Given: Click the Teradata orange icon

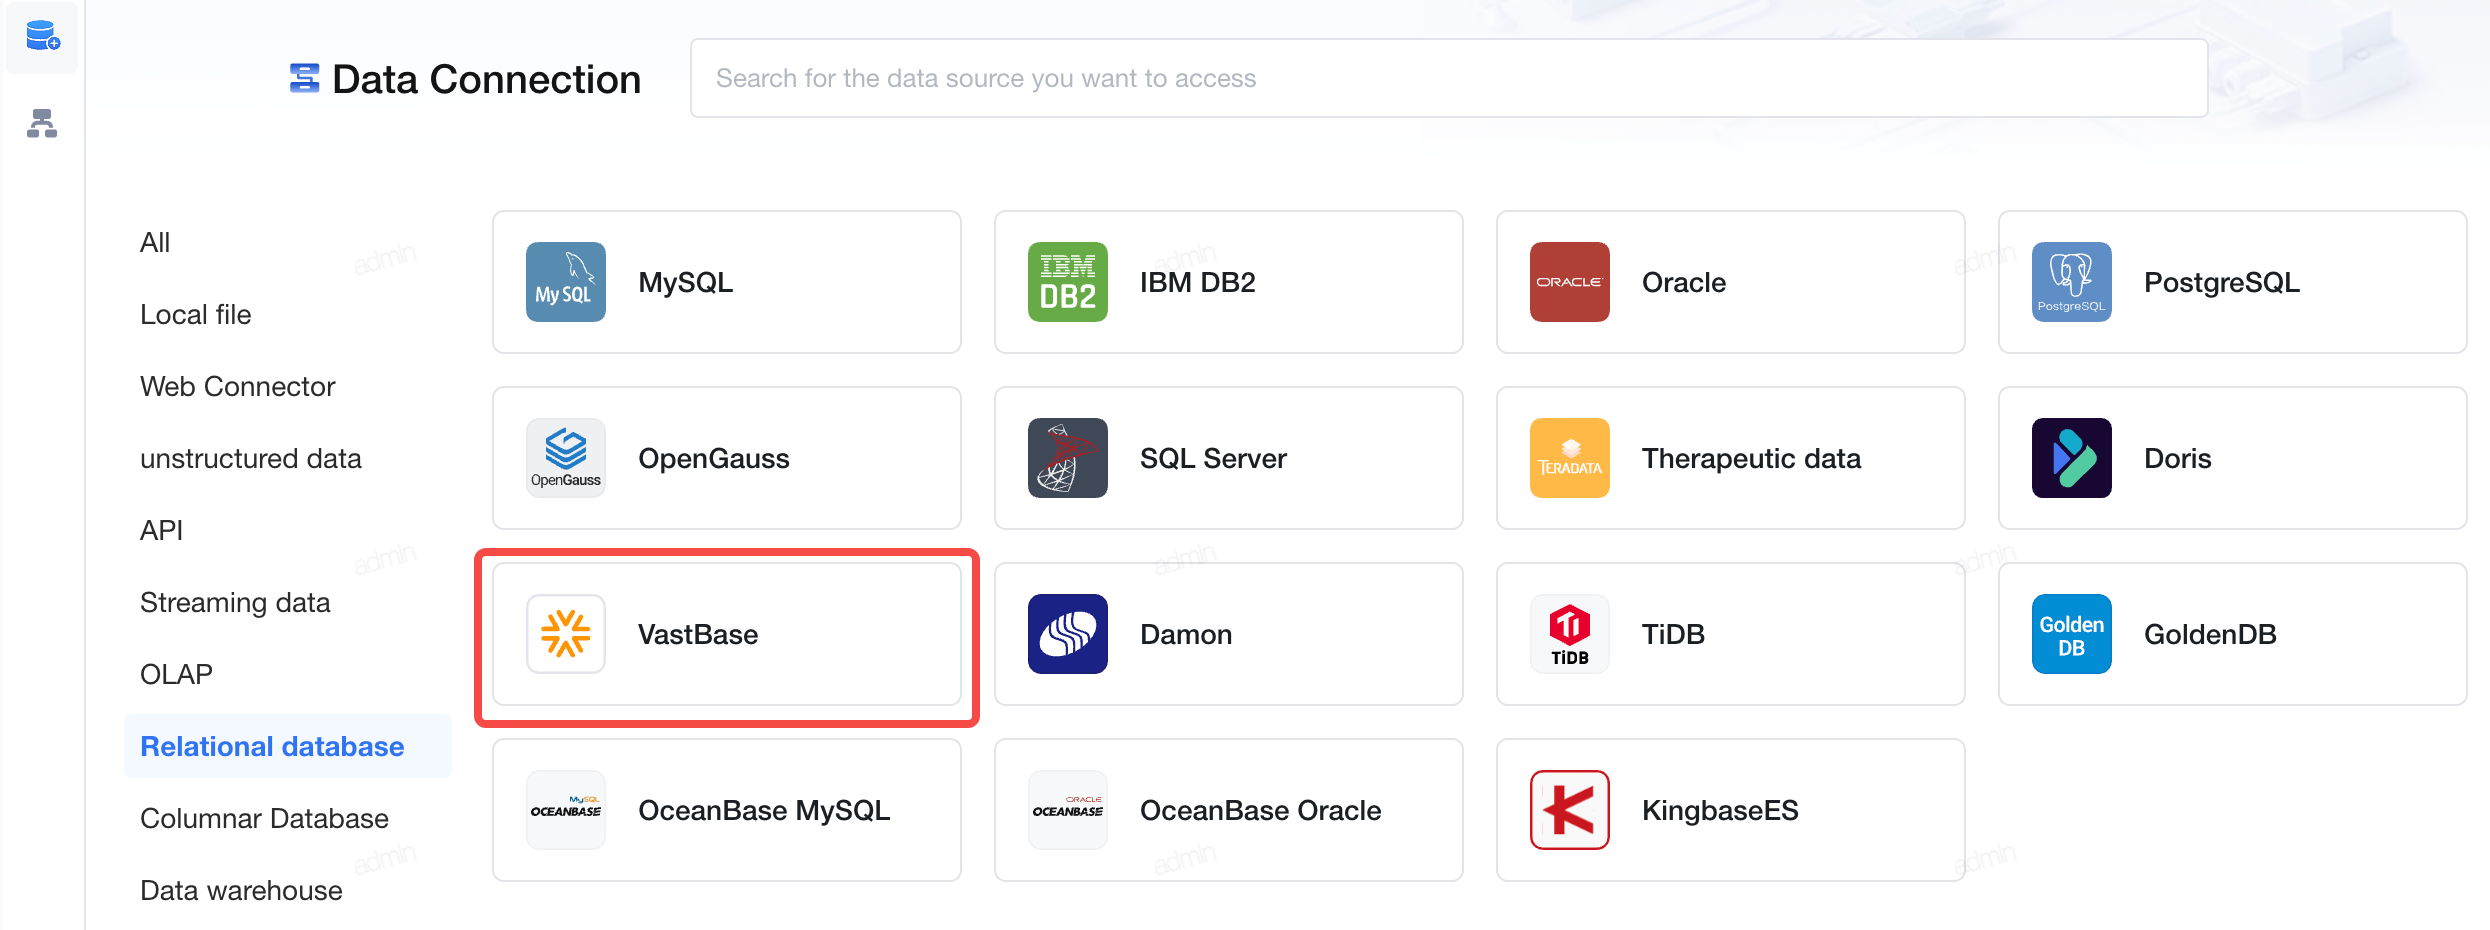Looking at the screenshot, I should point(1570,458).
